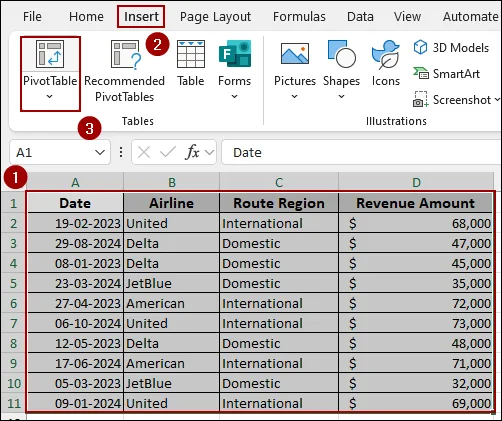Open the Formulas tab
The height and width of the screenshot is (421, 502).
(299, 16)
